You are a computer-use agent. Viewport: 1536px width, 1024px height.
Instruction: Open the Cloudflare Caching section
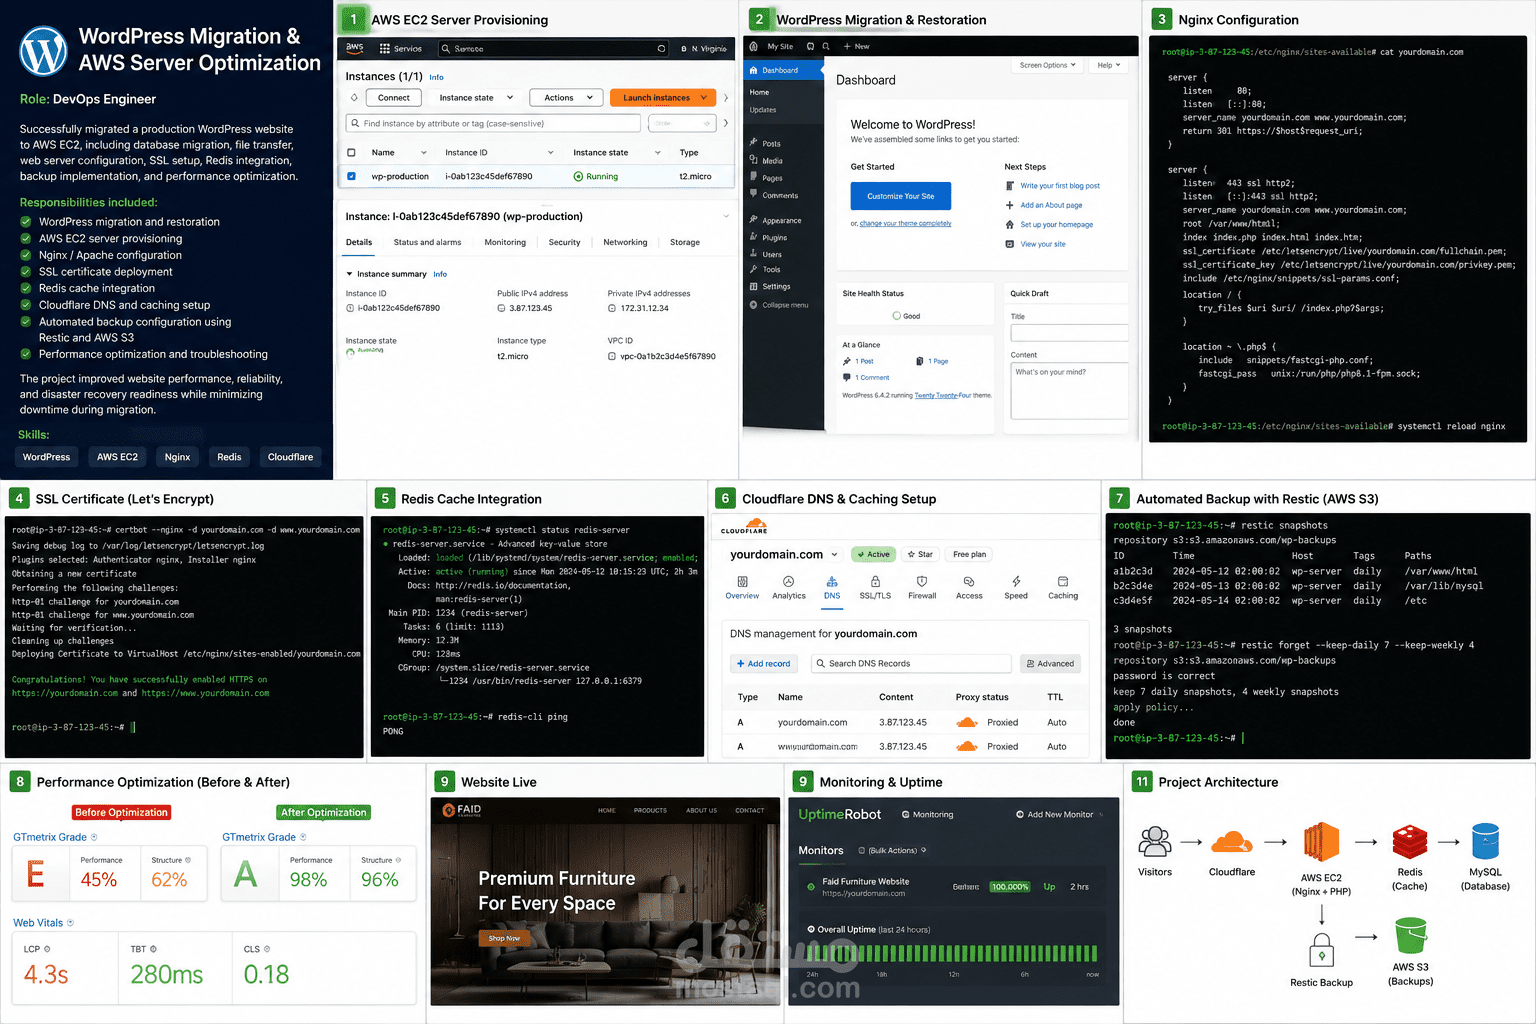1063,587
